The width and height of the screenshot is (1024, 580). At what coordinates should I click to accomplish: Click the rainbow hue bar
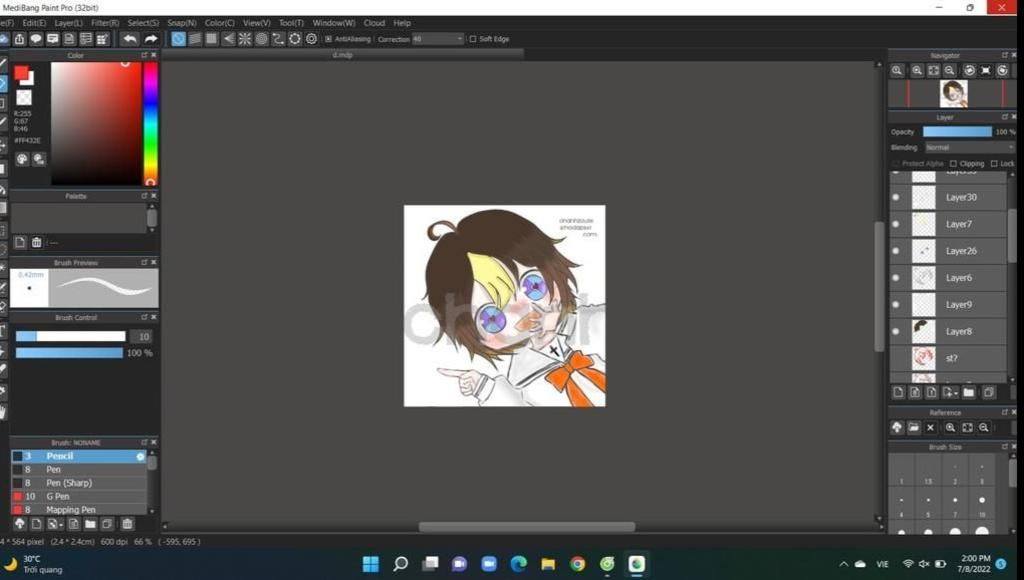[x=150, y=123]
